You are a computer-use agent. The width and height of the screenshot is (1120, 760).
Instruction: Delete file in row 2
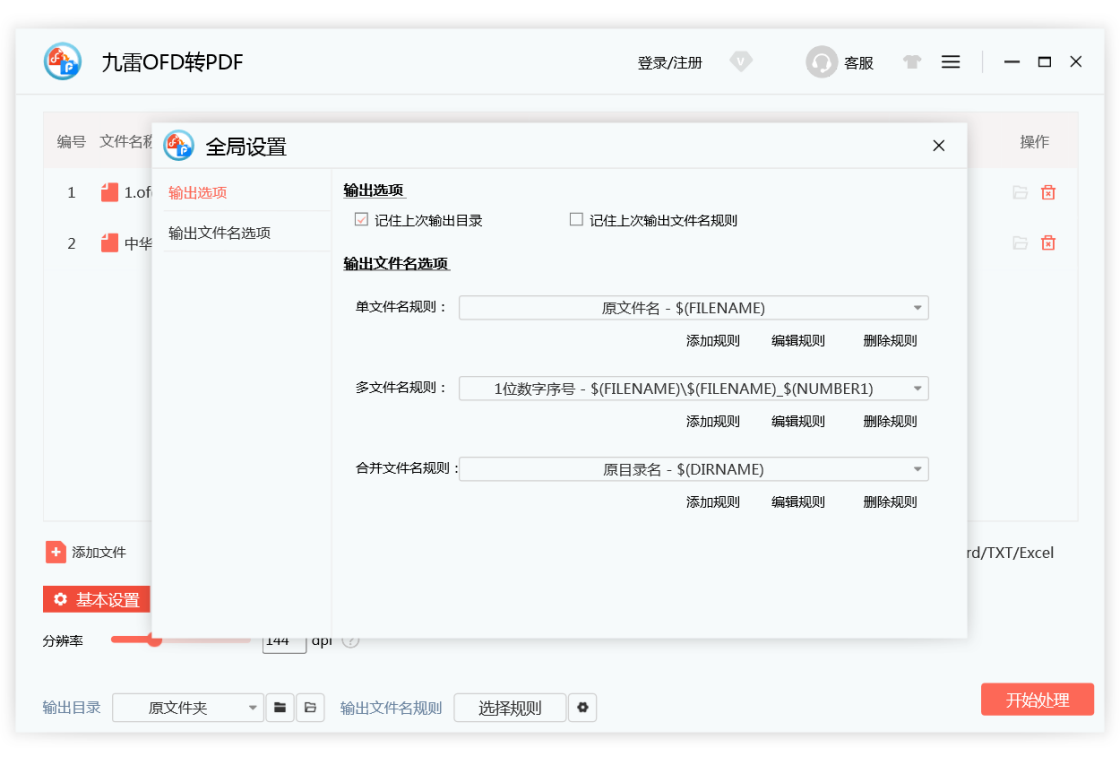pos(1048,243)
